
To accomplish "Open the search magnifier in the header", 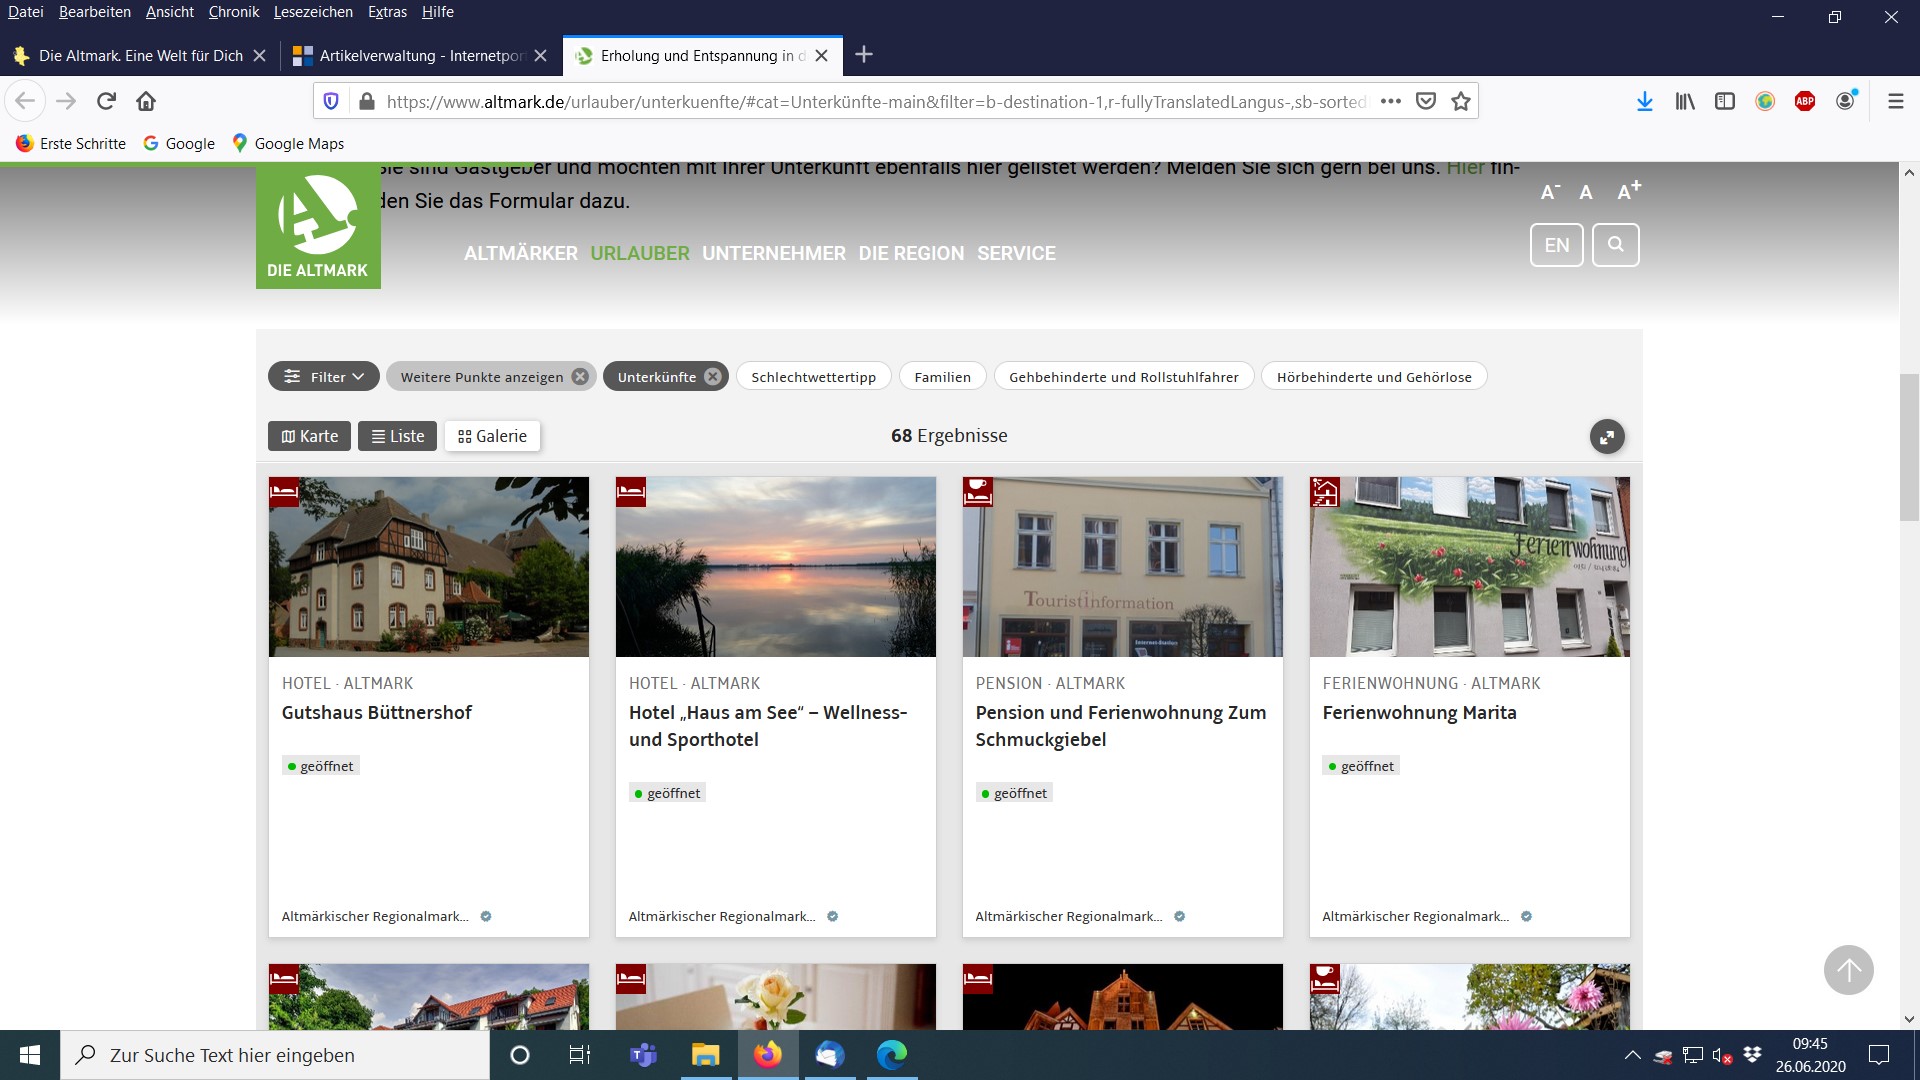I will tap(1616, 245).
